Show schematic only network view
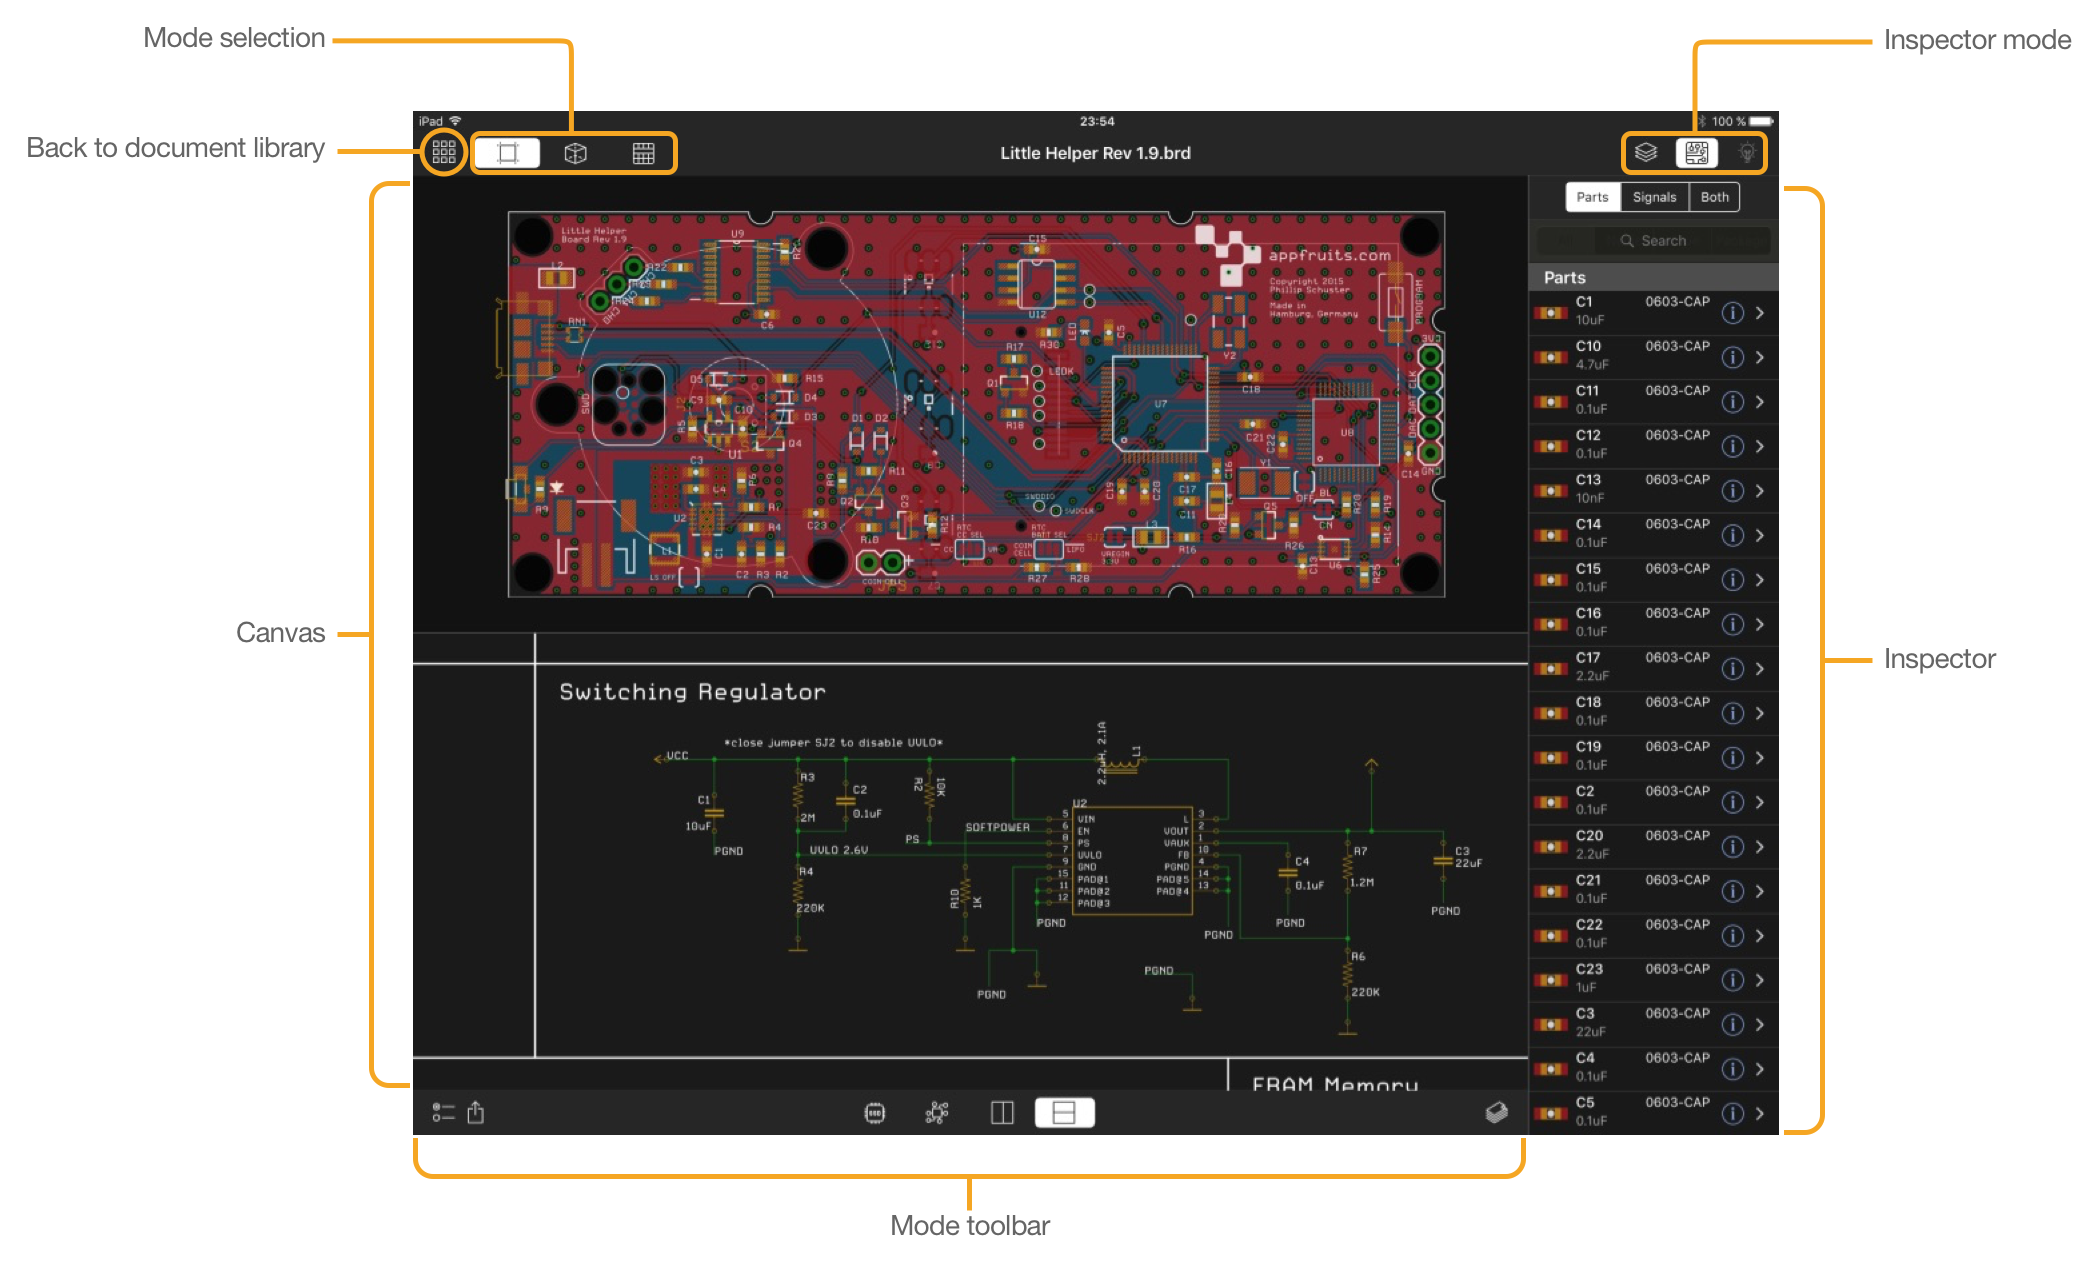Image resolution: width=2093 pixels, height=1268 pixels. pyautogui.click(x=937, y=1113)
